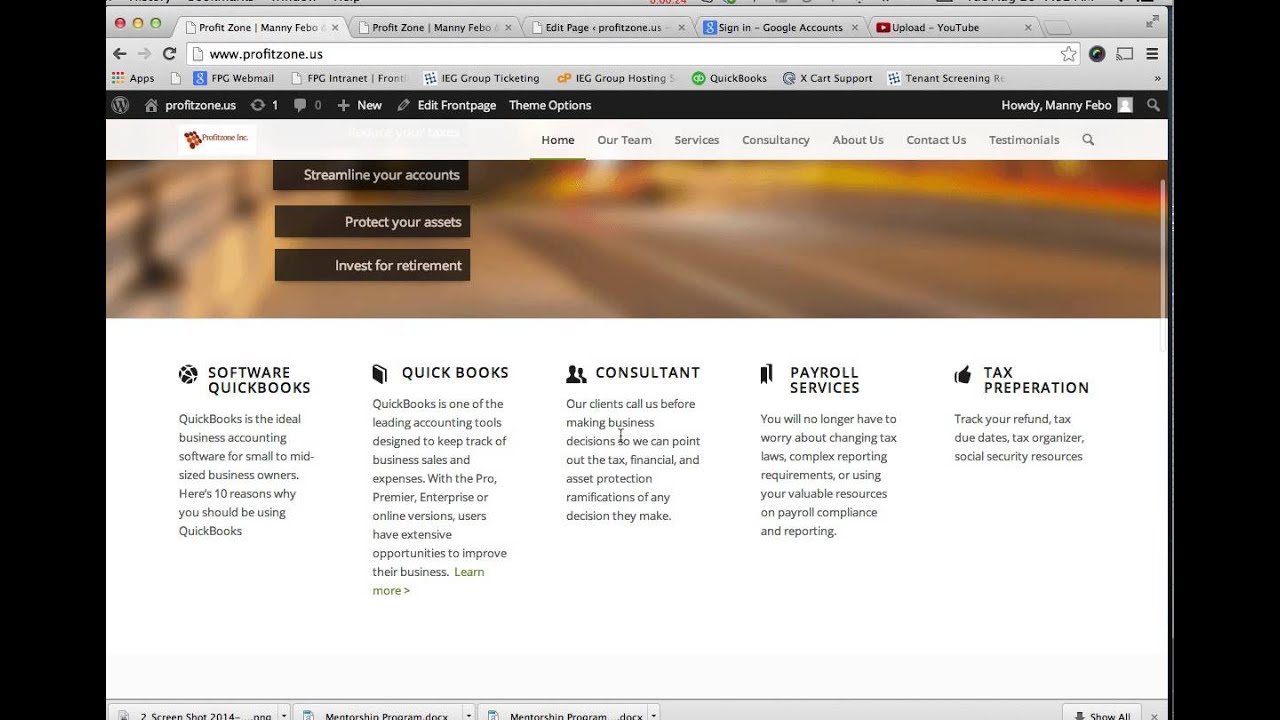Select Home in the site navigation
1280x720 pixels.
point(558,140)
